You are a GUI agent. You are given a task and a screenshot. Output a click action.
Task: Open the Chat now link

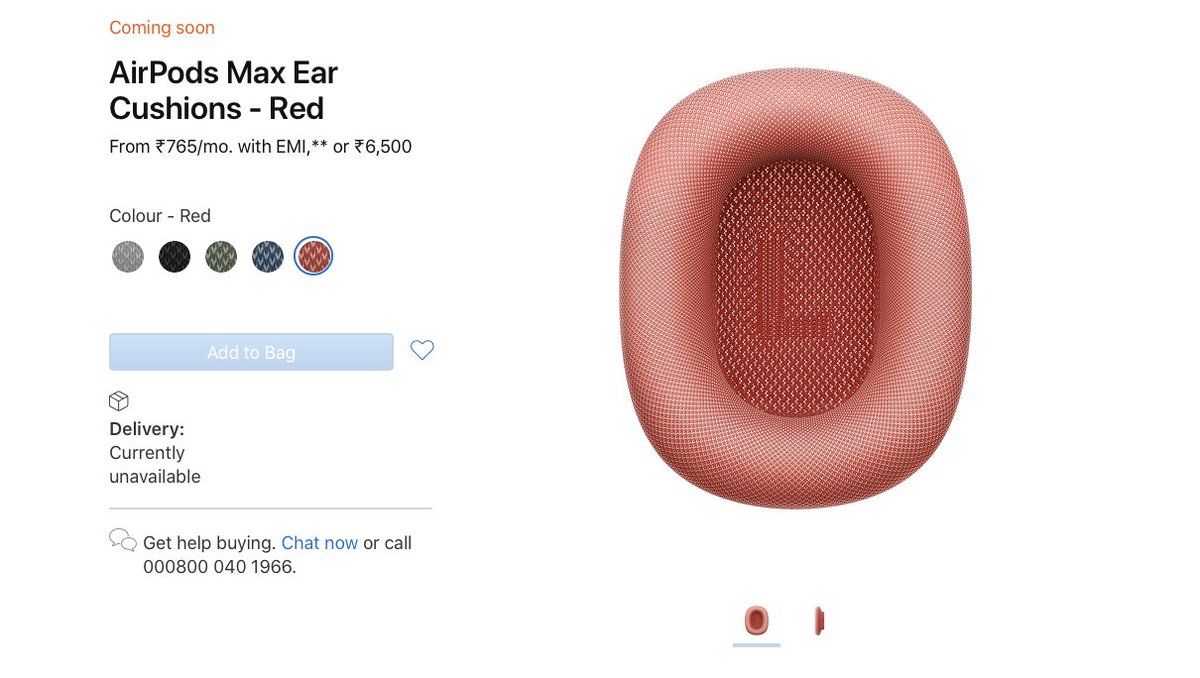[319, 543]
